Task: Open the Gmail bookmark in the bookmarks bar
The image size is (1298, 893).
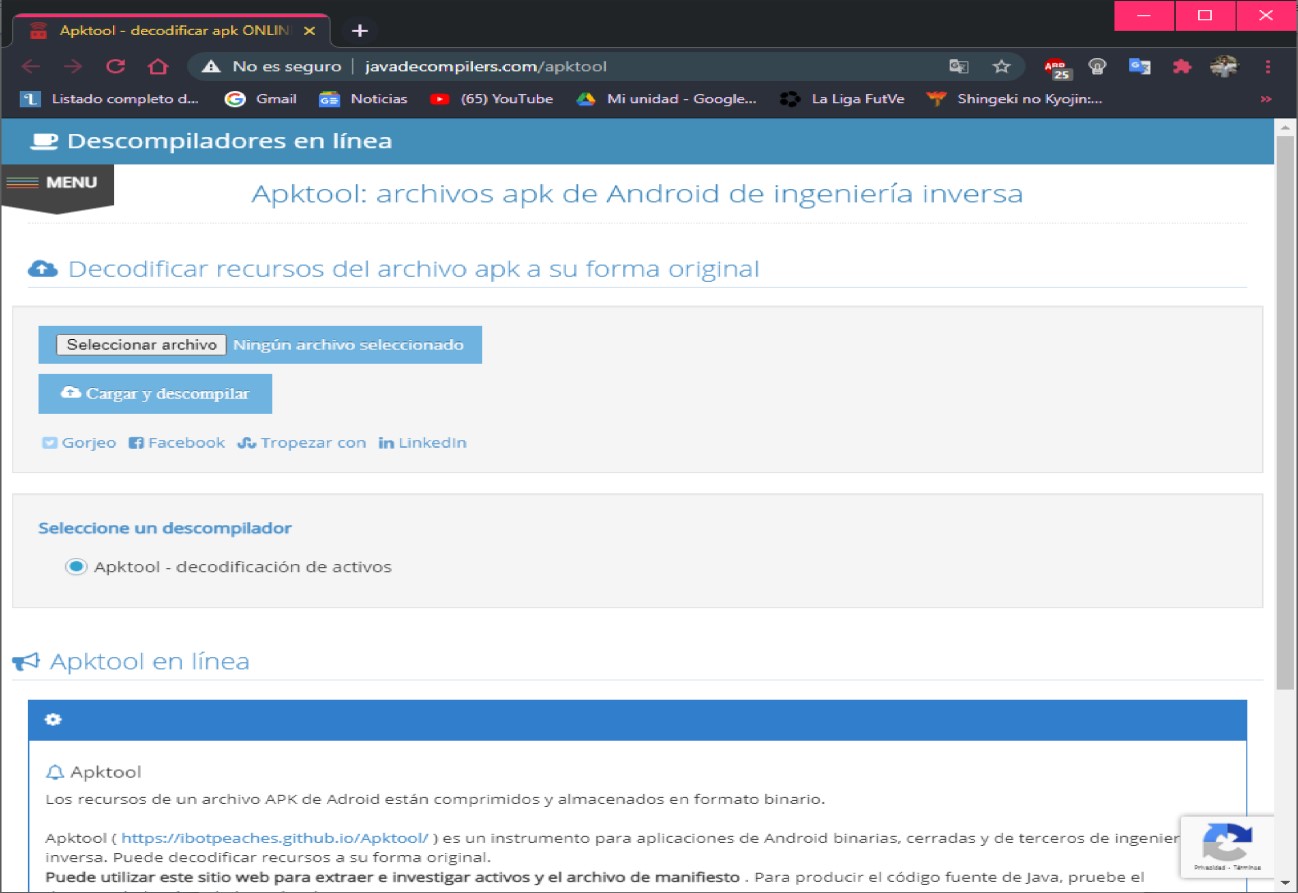Action: (260, 99)
